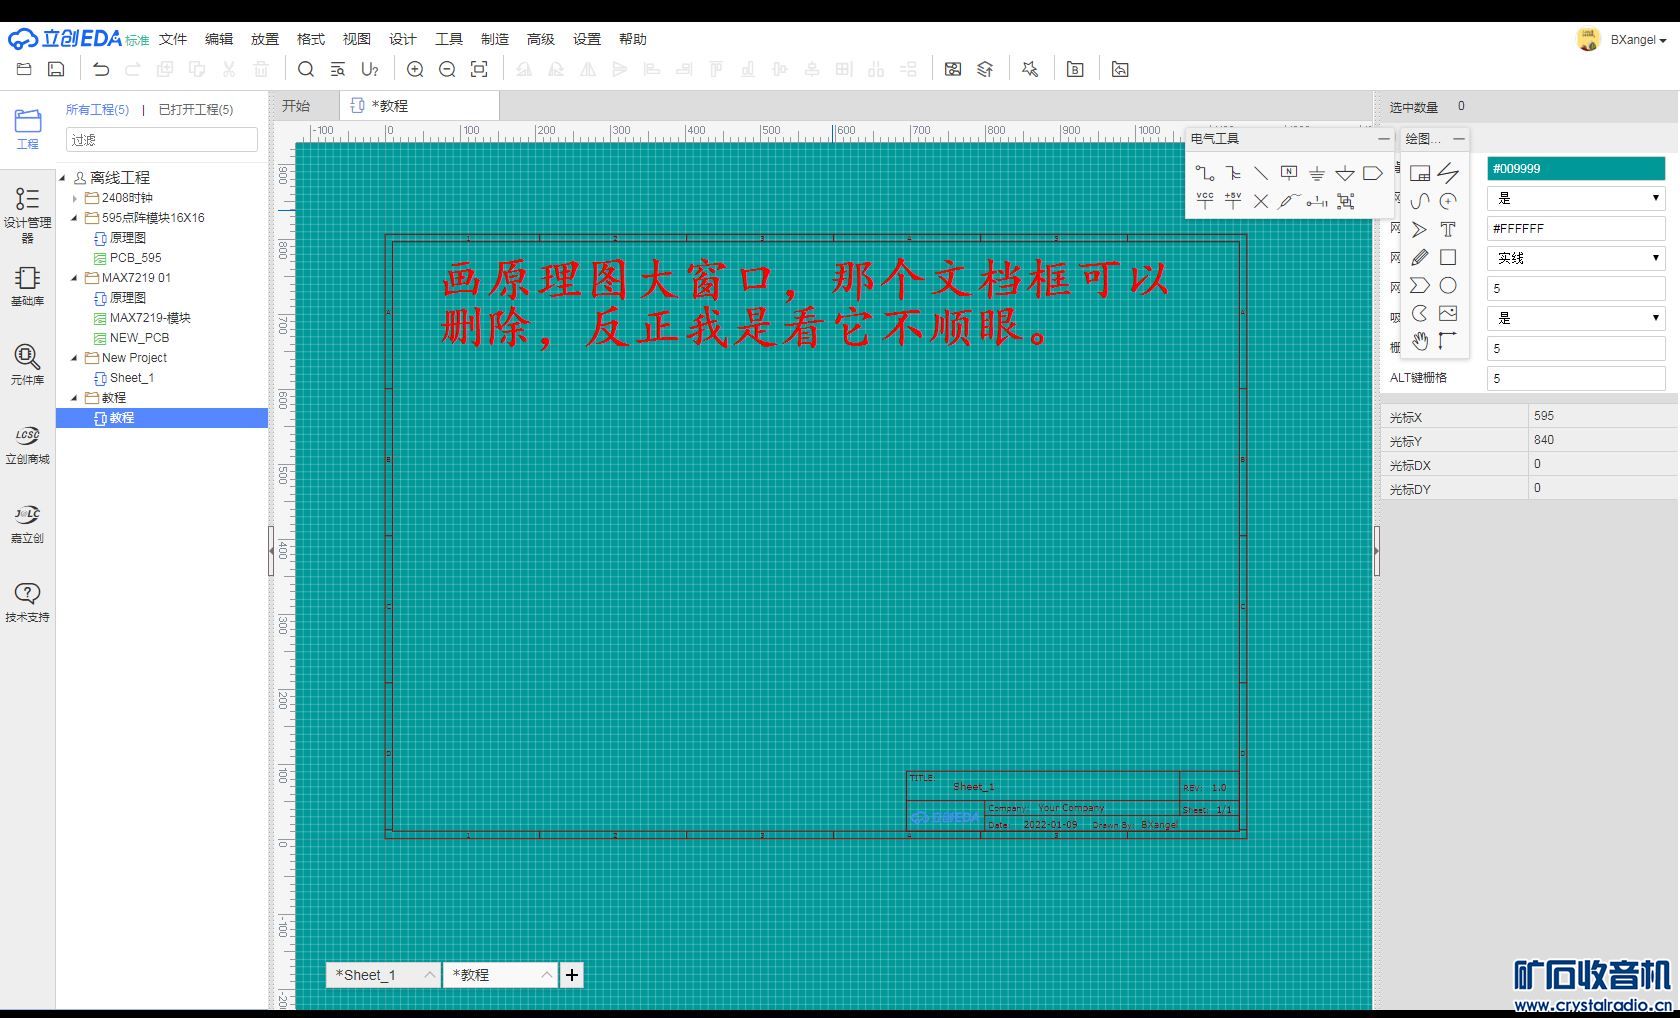1680x1018 pixels.
Task: Select the Net Port tool
Action: click(1373, 173)
